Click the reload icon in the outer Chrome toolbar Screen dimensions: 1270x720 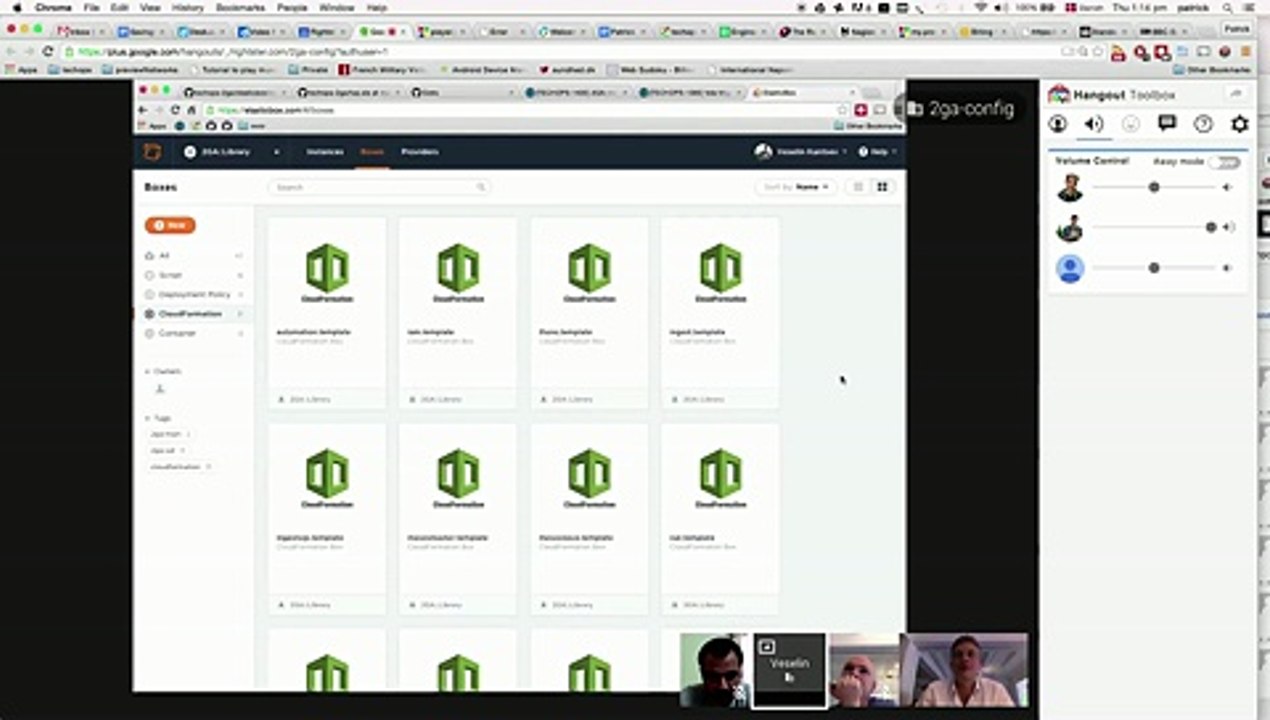47,51
